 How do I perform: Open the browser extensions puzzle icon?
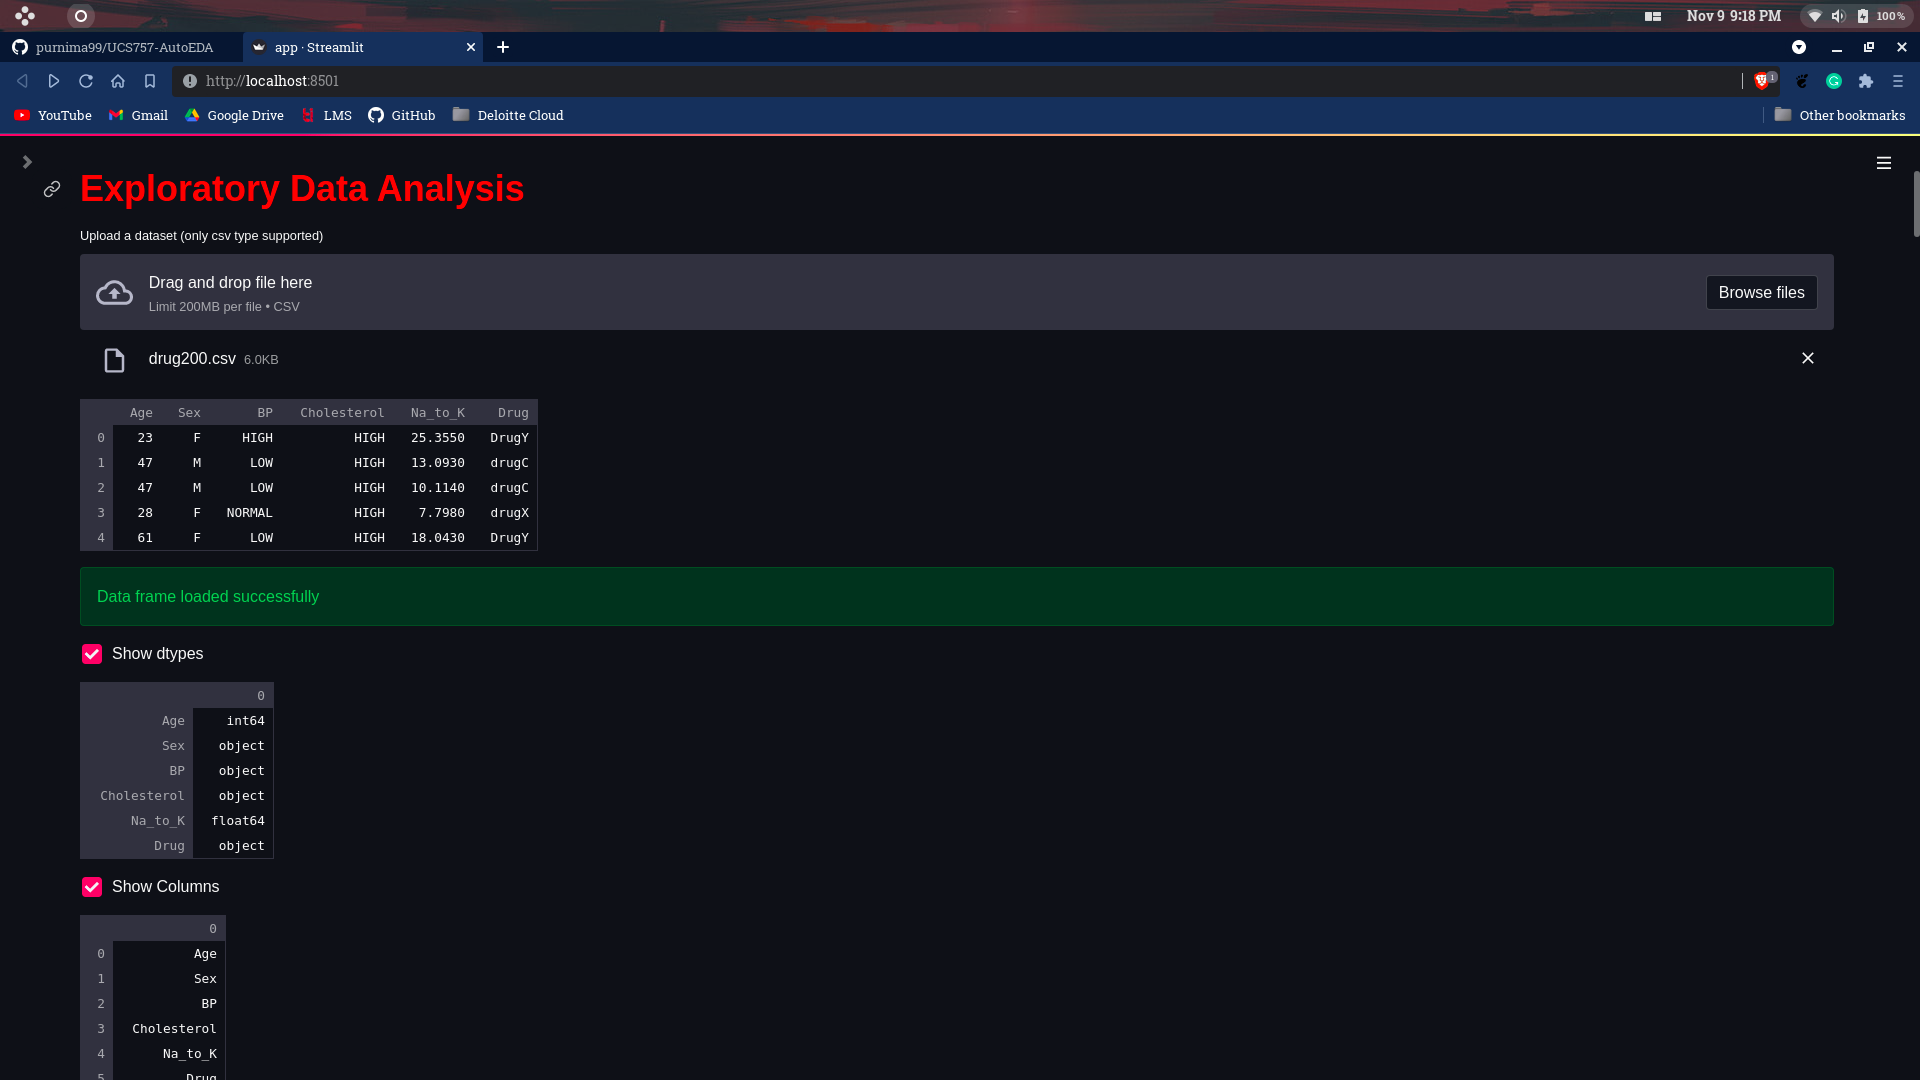pyautogui.click(x=1866, y=81)
